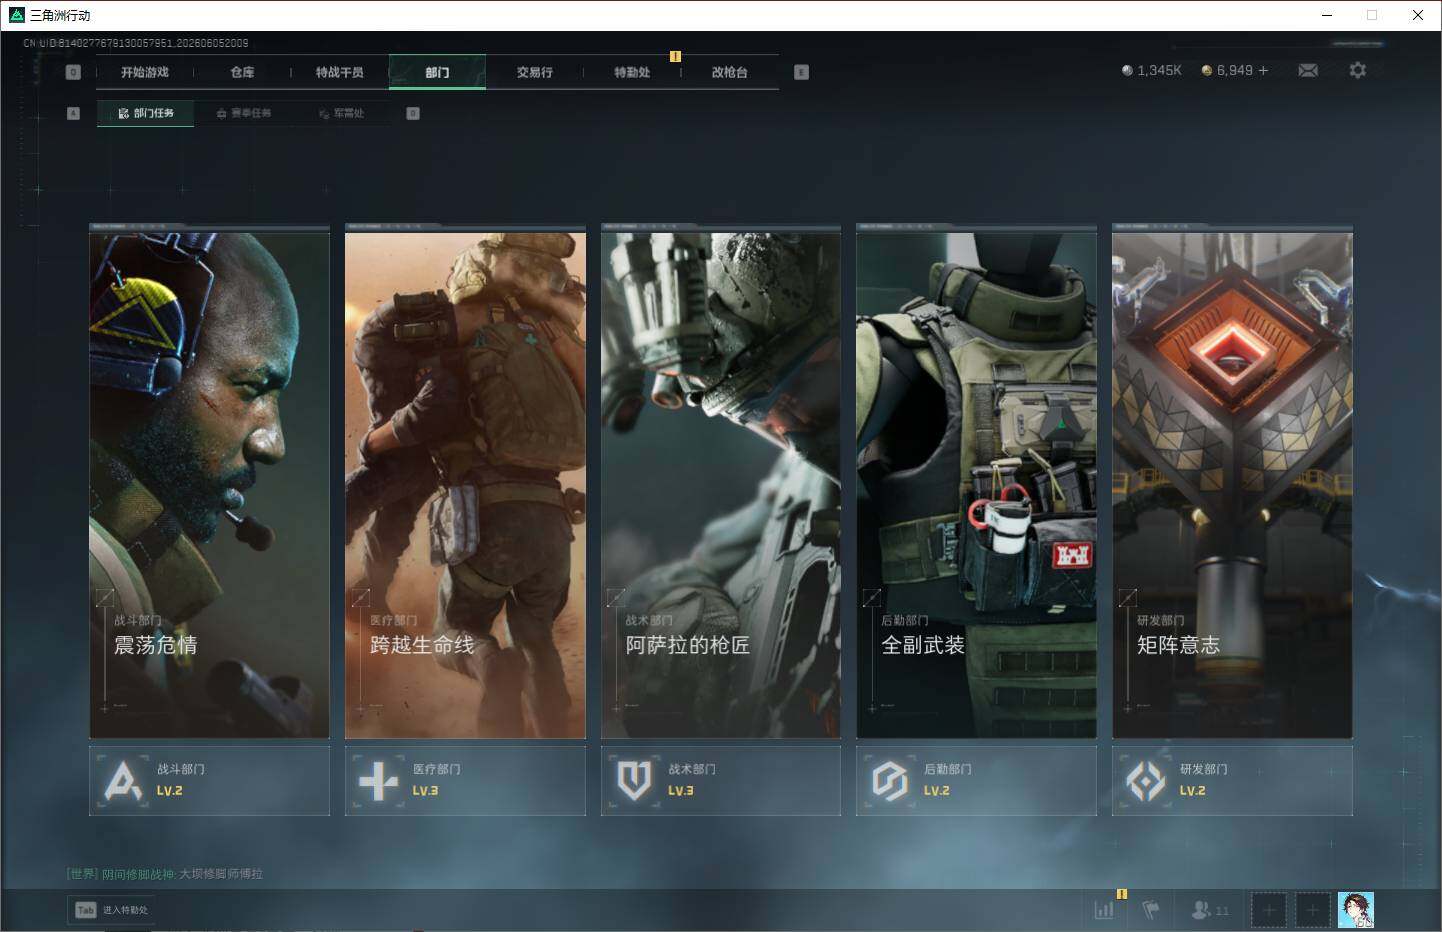Add currency with the plus after 6,949

click(x=1263, y=70)
